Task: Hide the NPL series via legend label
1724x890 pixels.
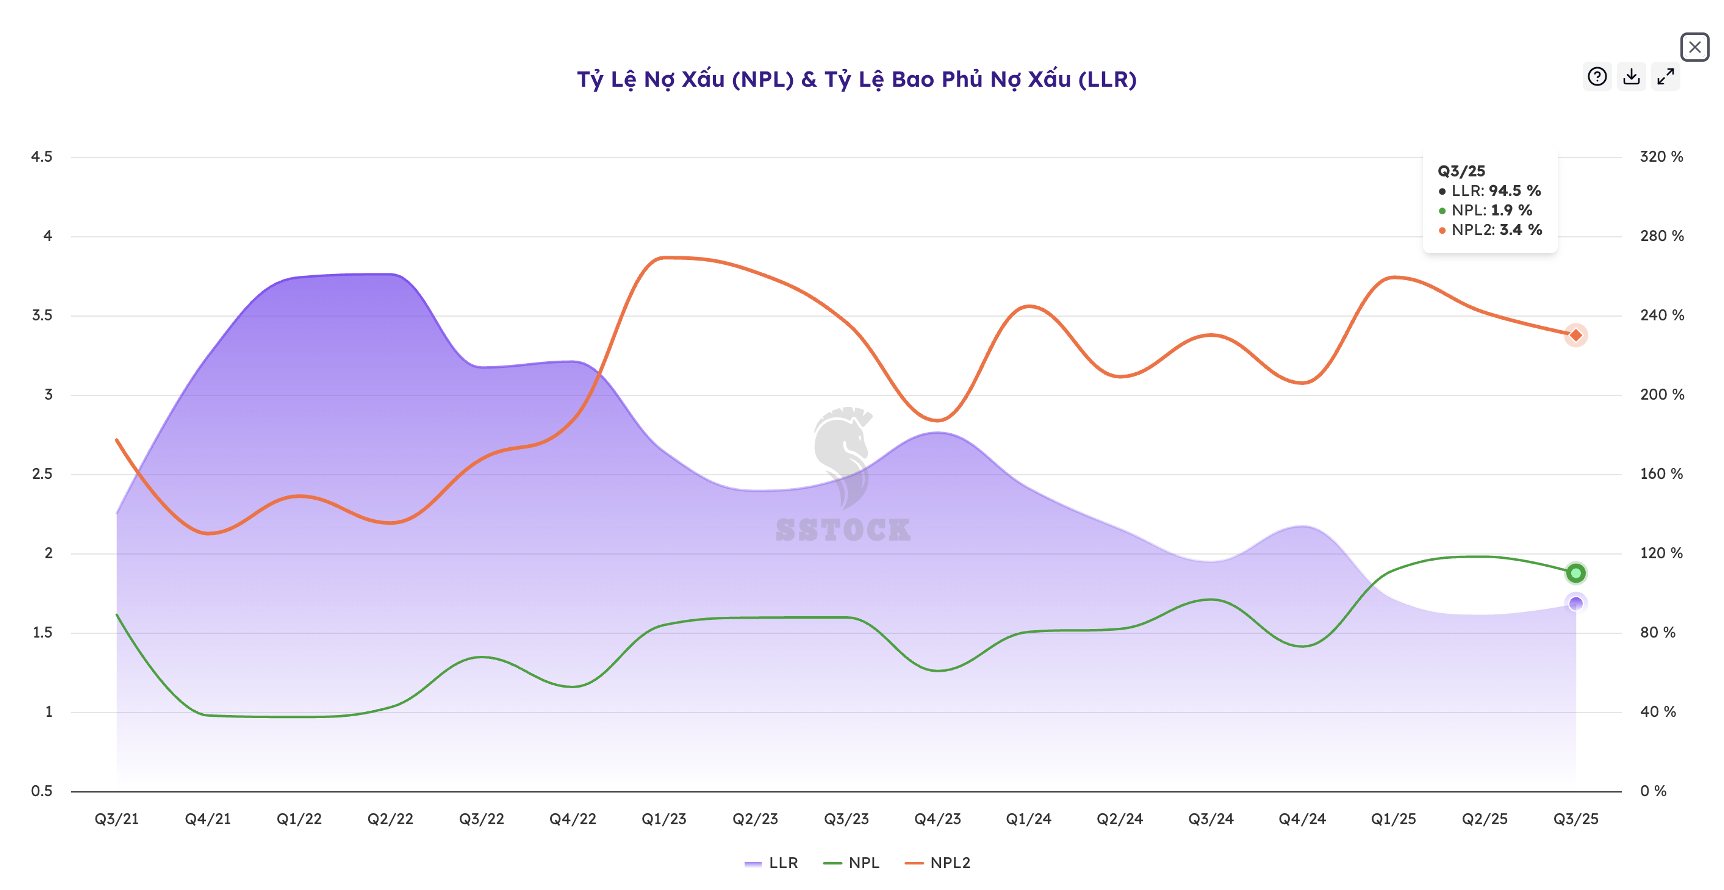Action: click(x=864, y=862)
